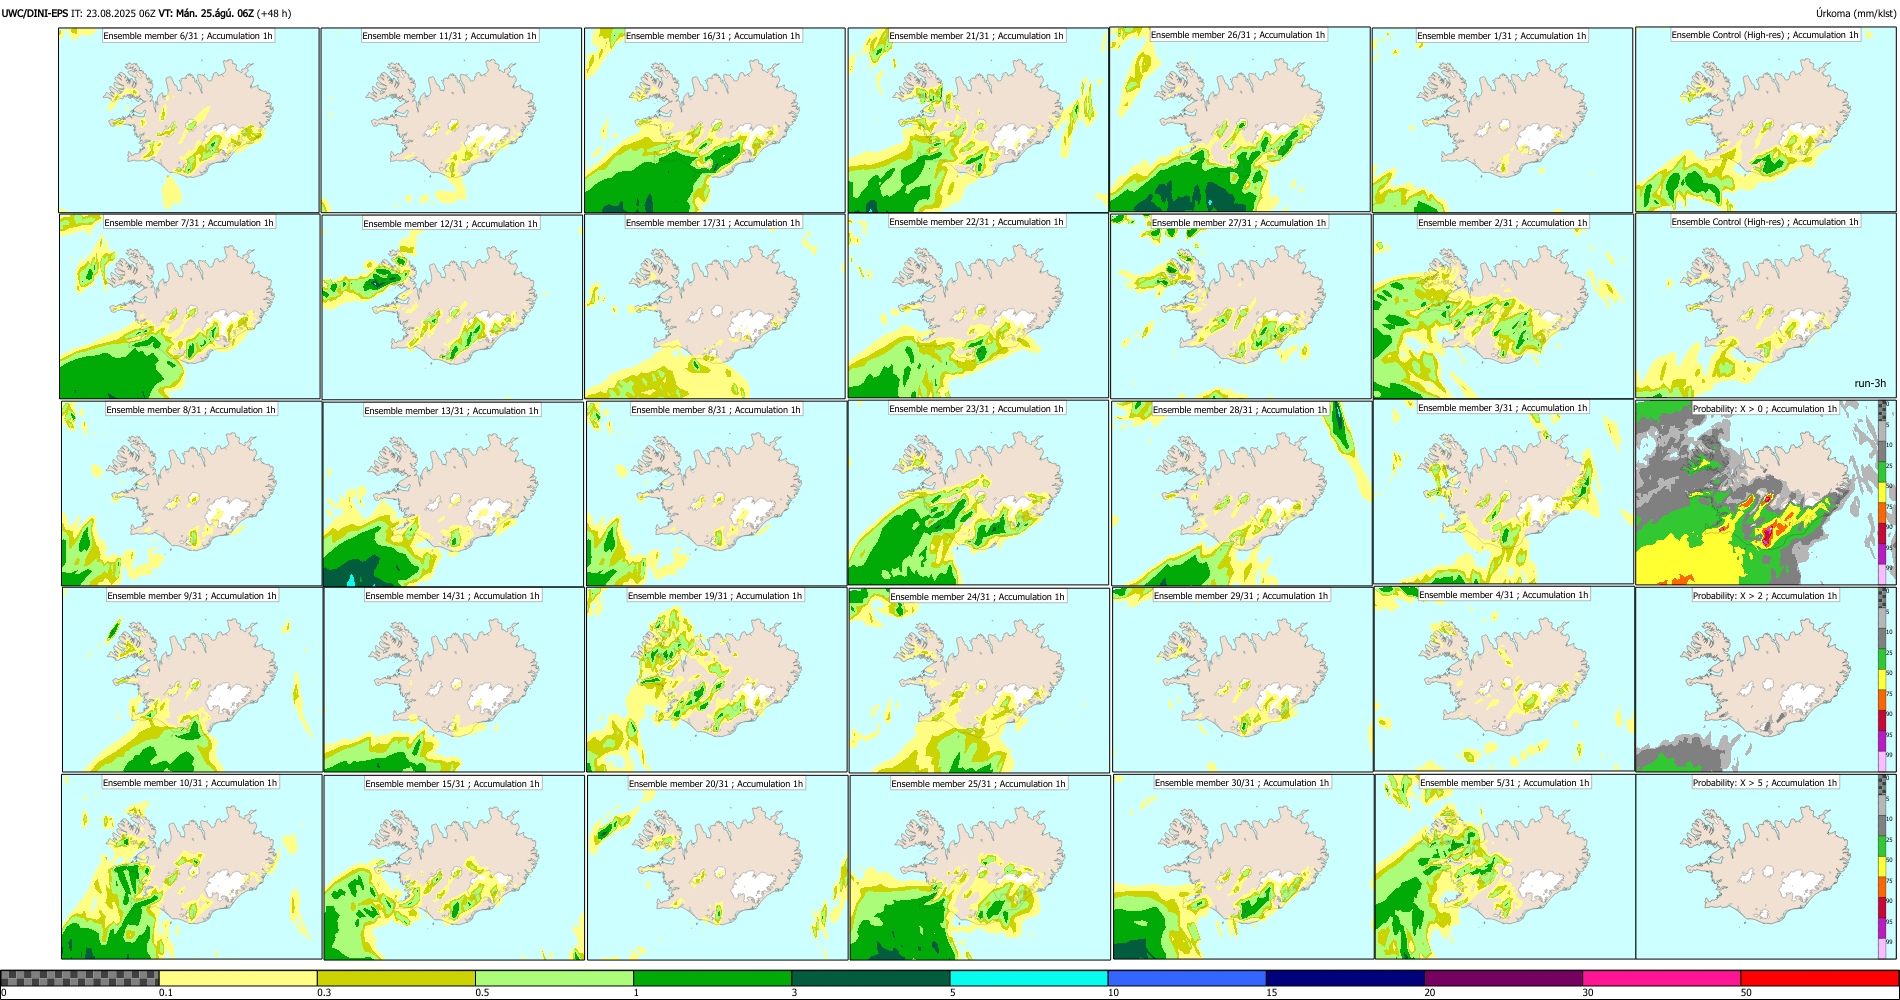
Task: Click the pink 30–50 legend swatch
Action: pyautogui.click(x=1661, y=978)
